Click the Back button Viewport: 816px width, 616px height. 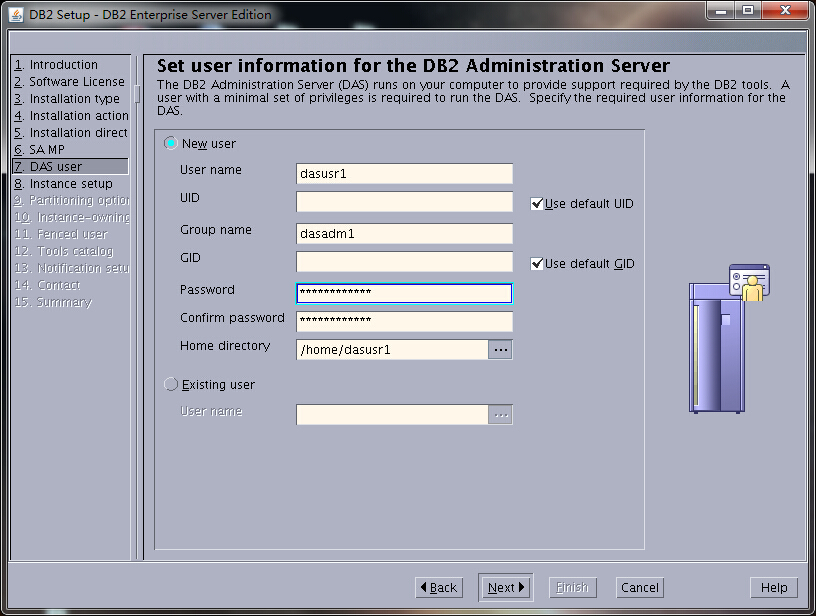[439, 588]
